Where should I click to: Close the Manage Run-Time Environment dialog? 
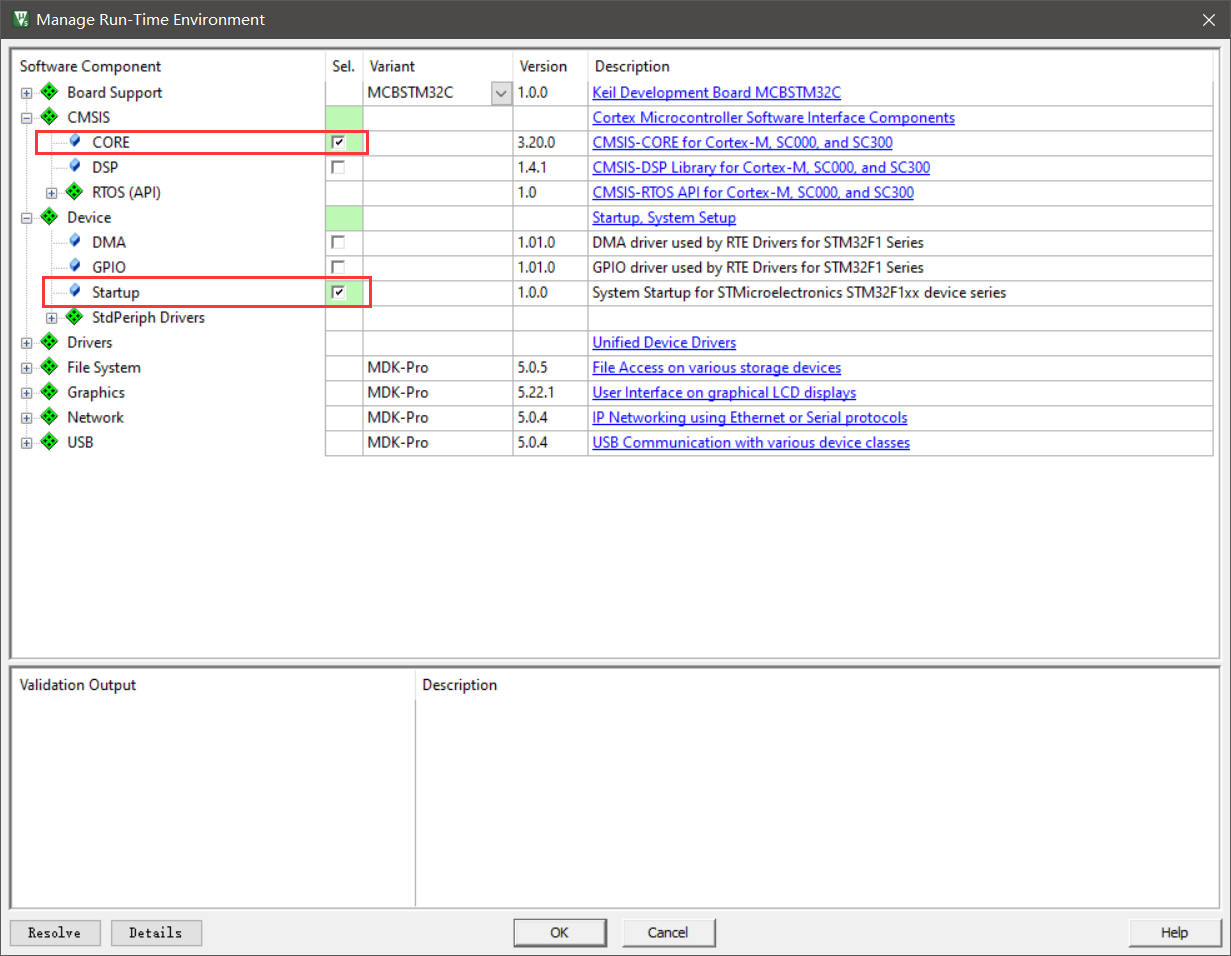(x=1208, y=19)
